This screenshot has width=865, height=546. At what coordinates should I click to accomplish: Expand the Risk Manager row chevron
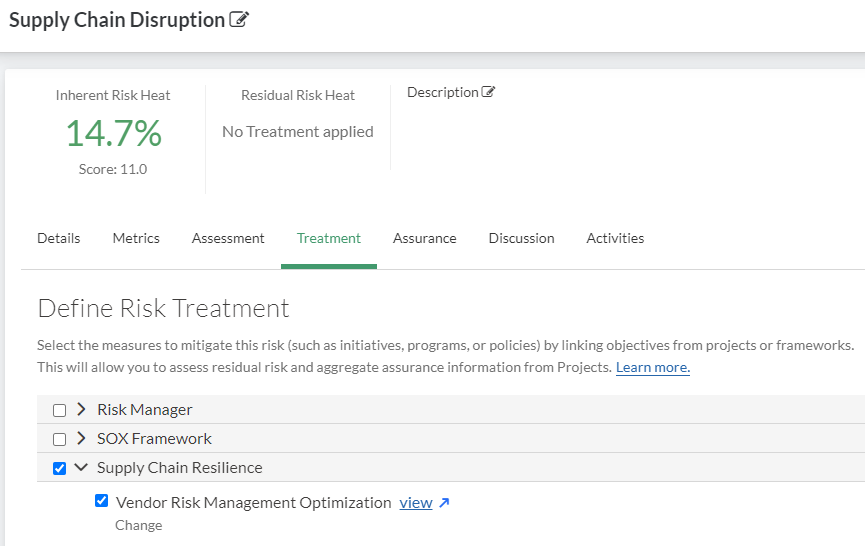81,409
